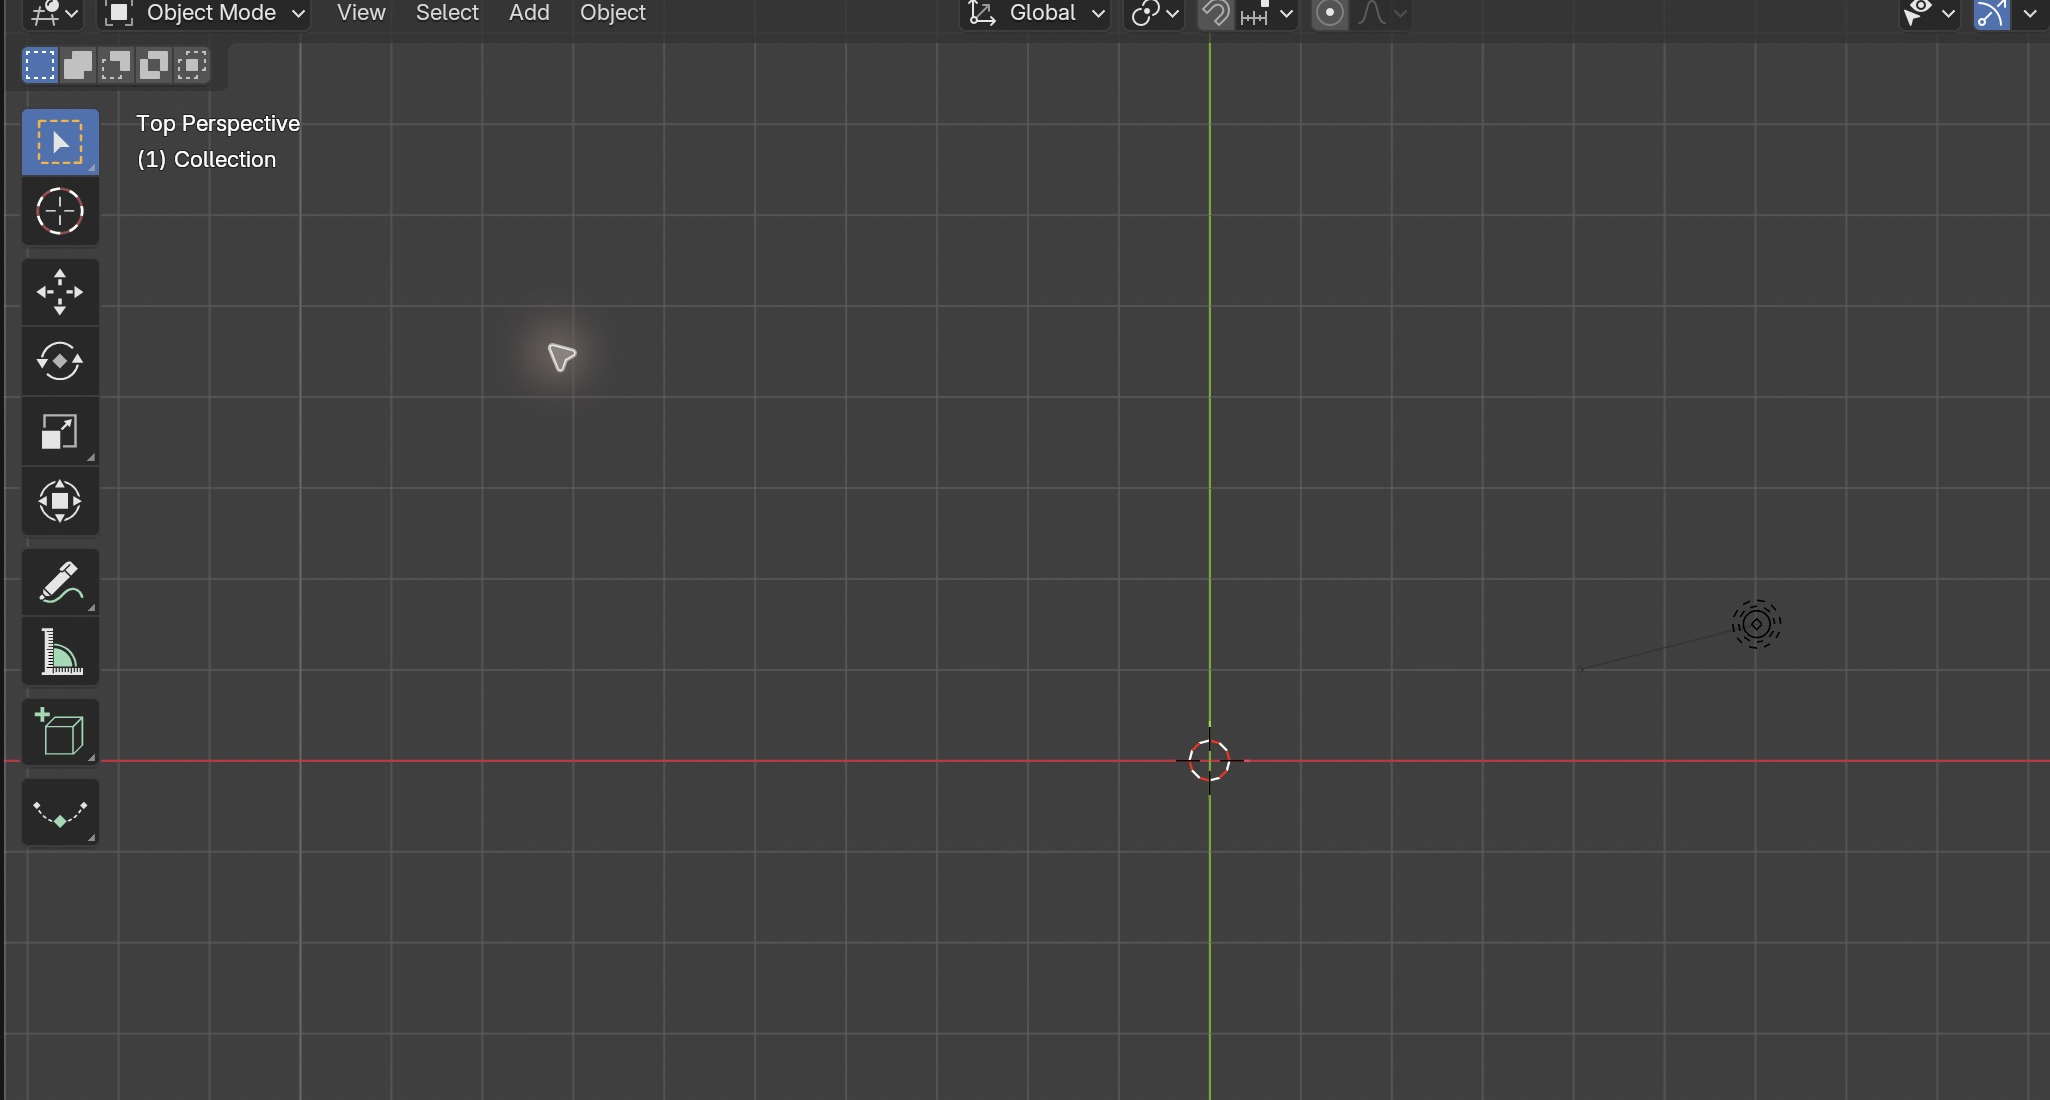Screen dimensions: 2050x1100
Task: Expand the gizmo options arrow
Action: tap(2030, 13)
